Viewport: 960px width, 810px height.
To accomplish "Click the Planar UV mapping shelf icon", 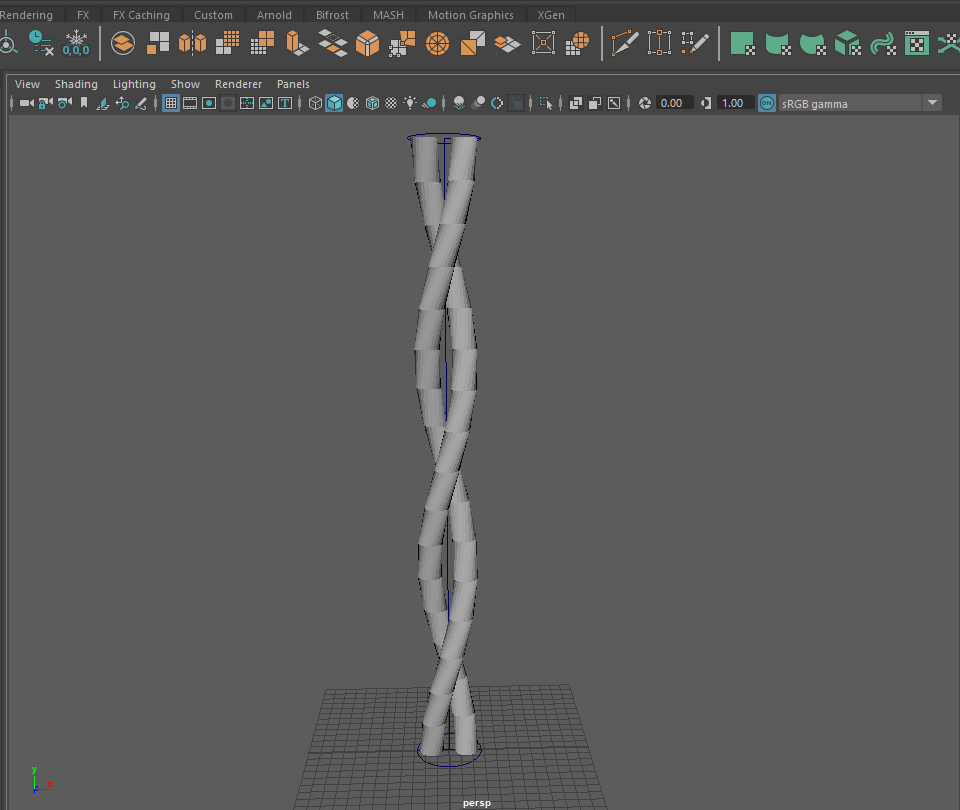I will pyautogui.click(x=741, y=43).
